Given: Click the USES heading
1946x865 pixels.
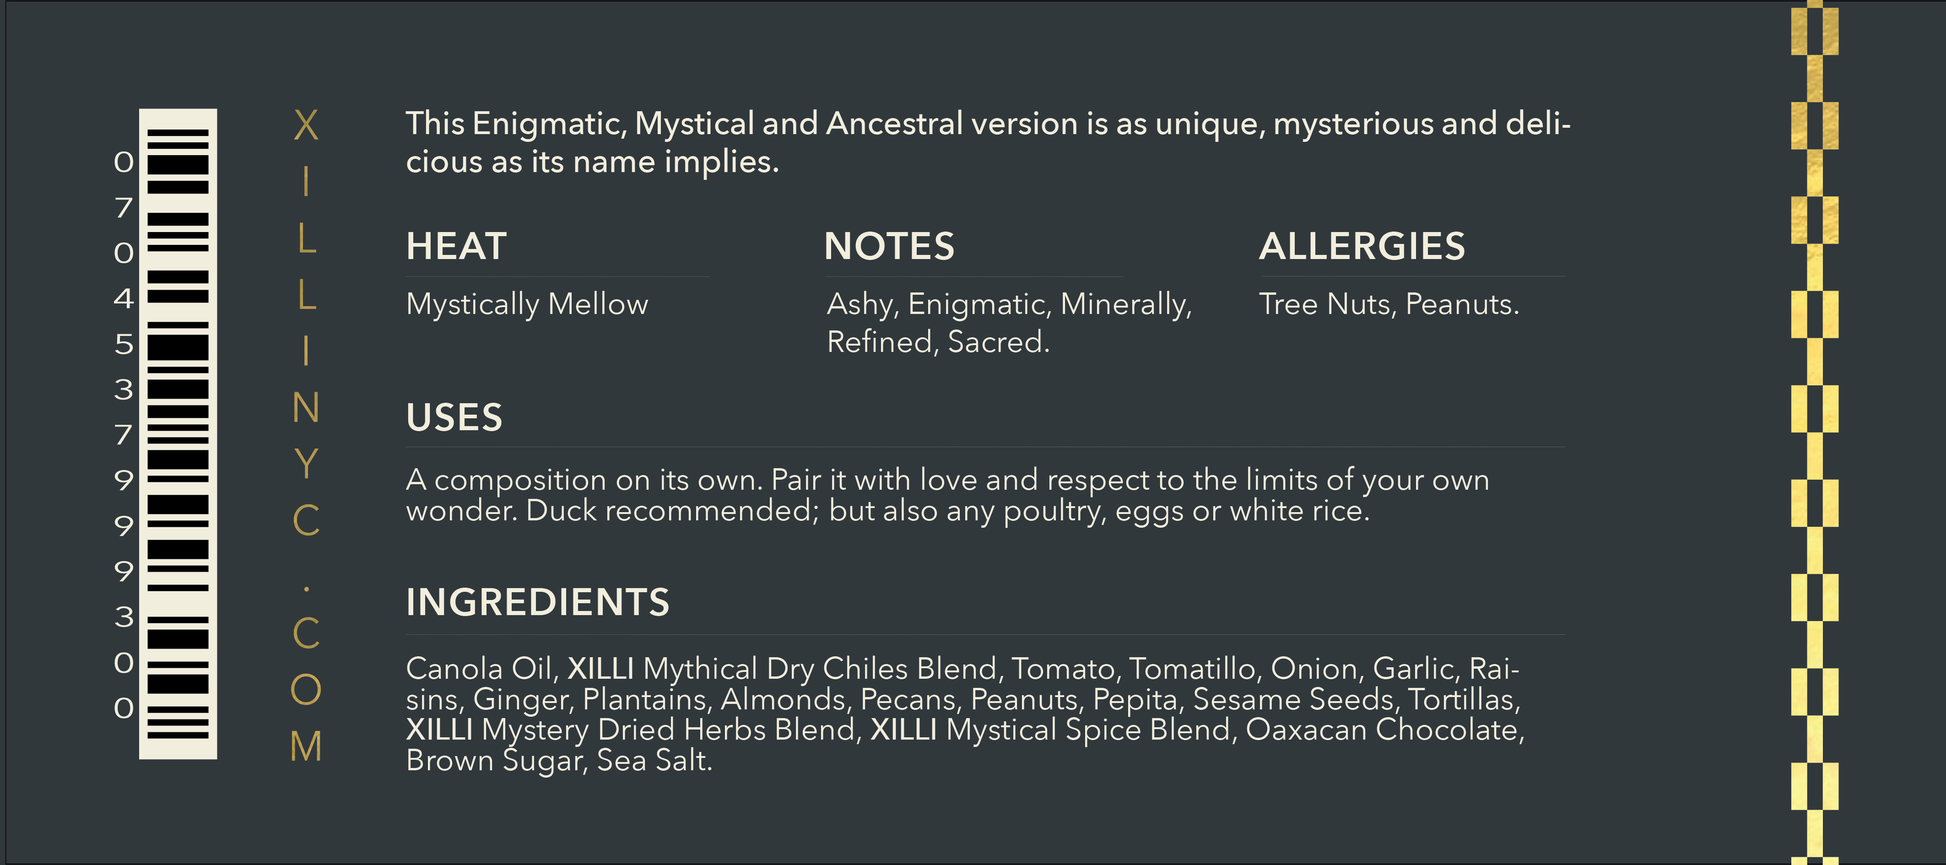Looking at the screenshot, I should (454, 418).
